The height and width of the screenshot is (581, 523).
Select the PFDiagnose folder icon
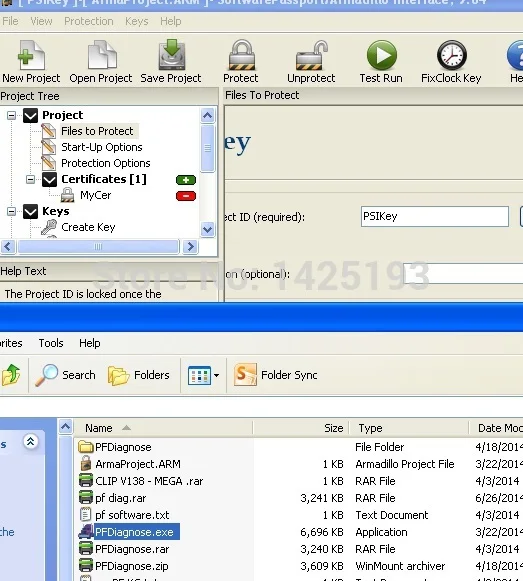click(86, 447)
